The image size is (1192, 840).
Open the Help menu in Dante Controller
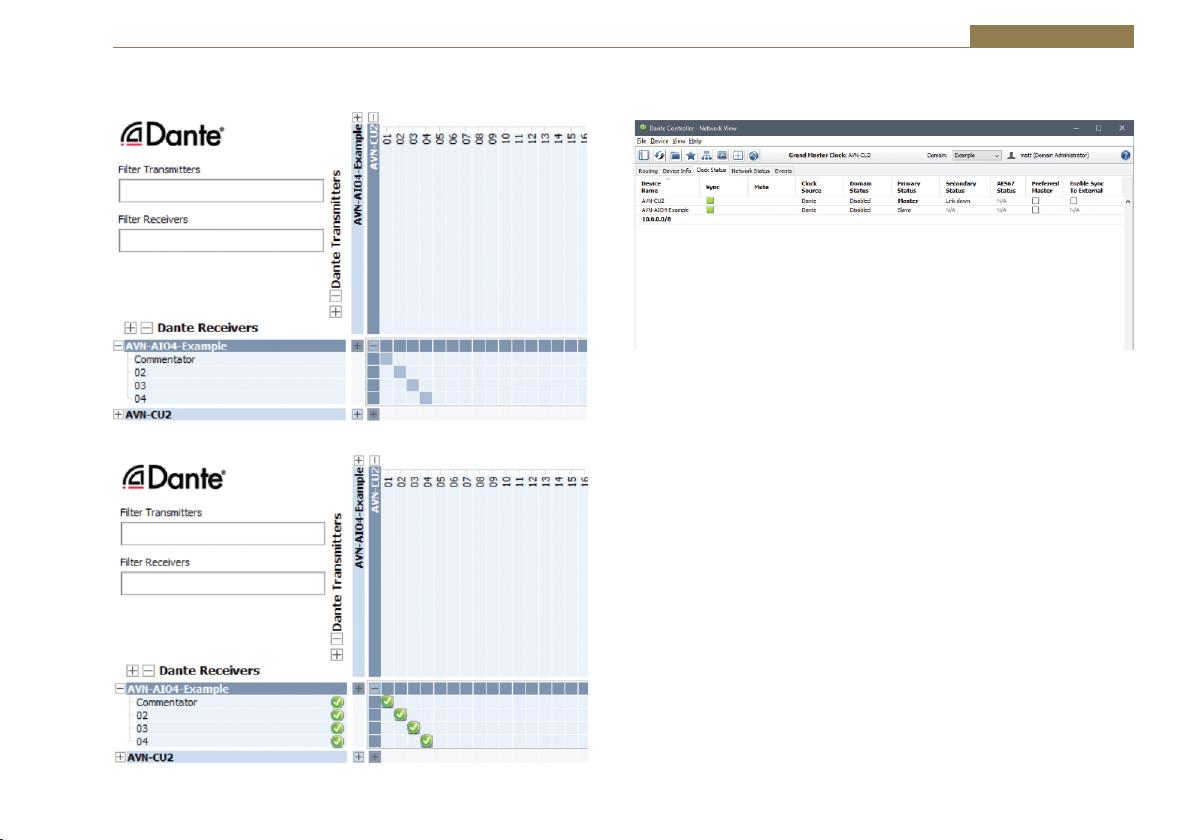pyautogui.click(x=695, y=141)
